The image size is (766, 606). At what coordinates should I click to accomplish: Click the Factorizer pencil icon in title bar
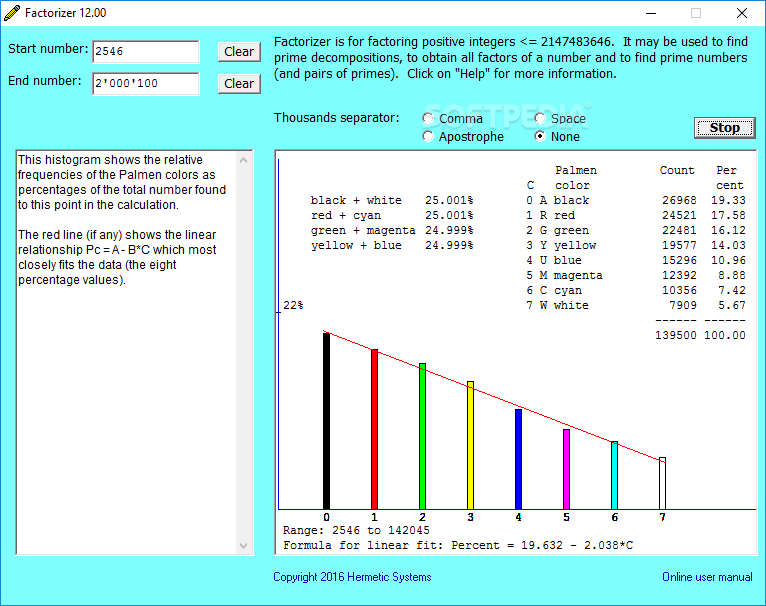click(12, 13)
